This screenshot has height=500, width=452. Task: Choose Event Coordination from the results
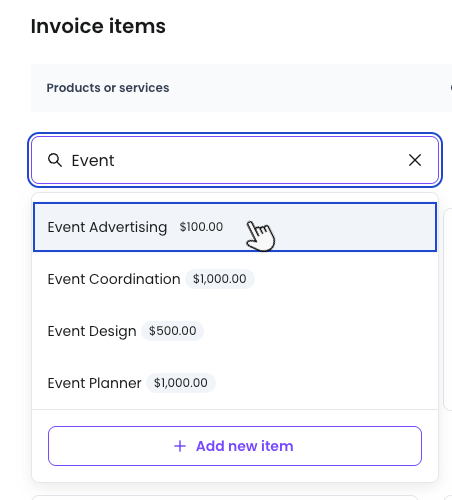pos(235,279)
